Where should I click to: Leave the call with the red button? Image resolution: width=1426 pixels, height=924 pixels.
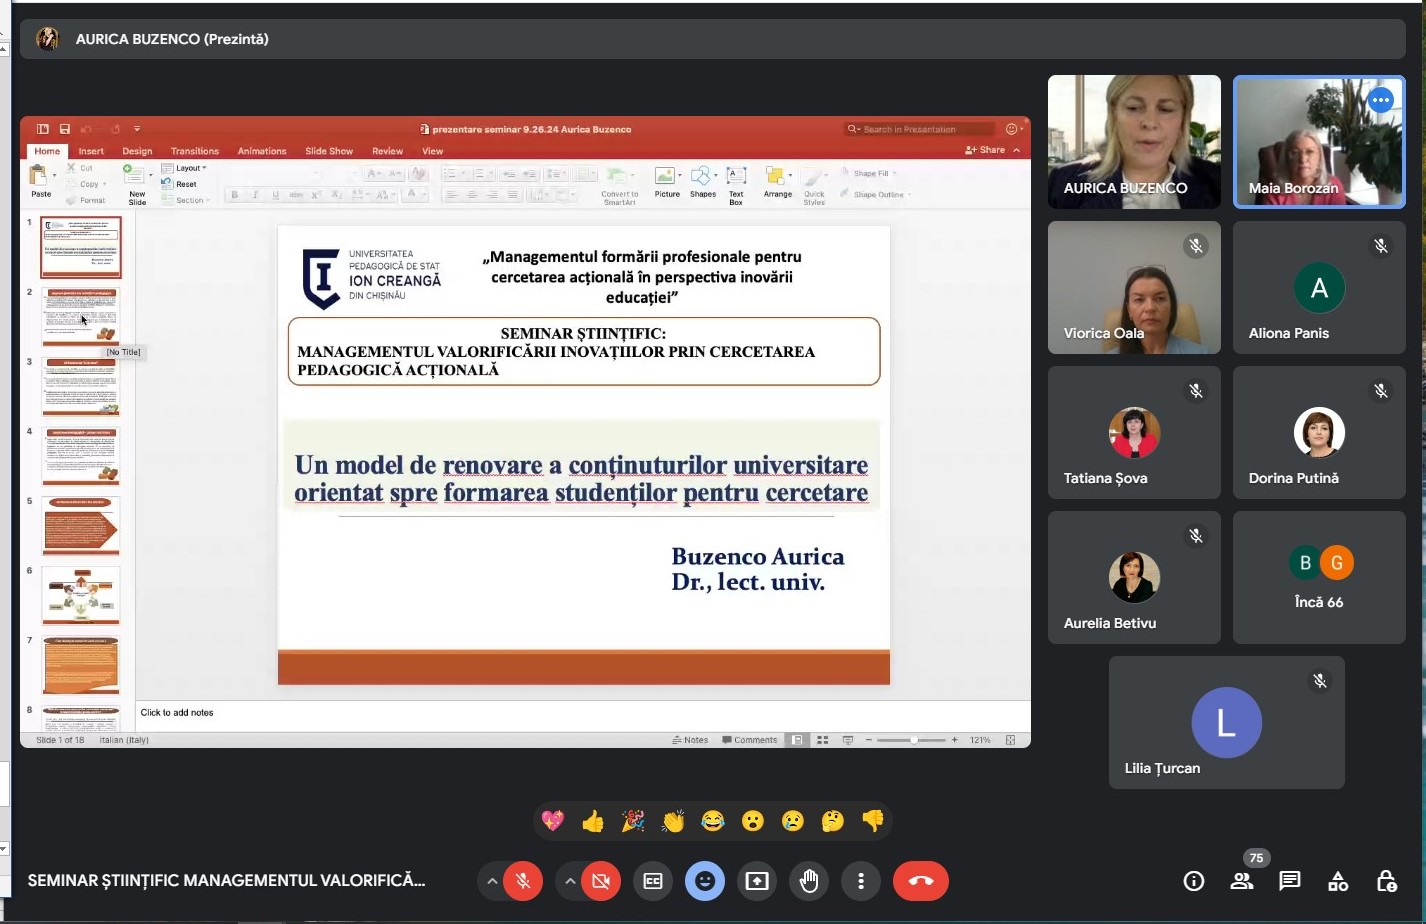click(920, 881)
